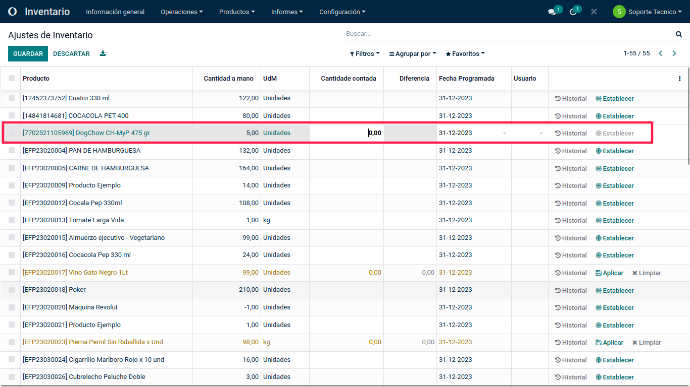Establecer quantity for Poker row
The height and width of the screenshot is (387, 690).
(x=615, y=290)
